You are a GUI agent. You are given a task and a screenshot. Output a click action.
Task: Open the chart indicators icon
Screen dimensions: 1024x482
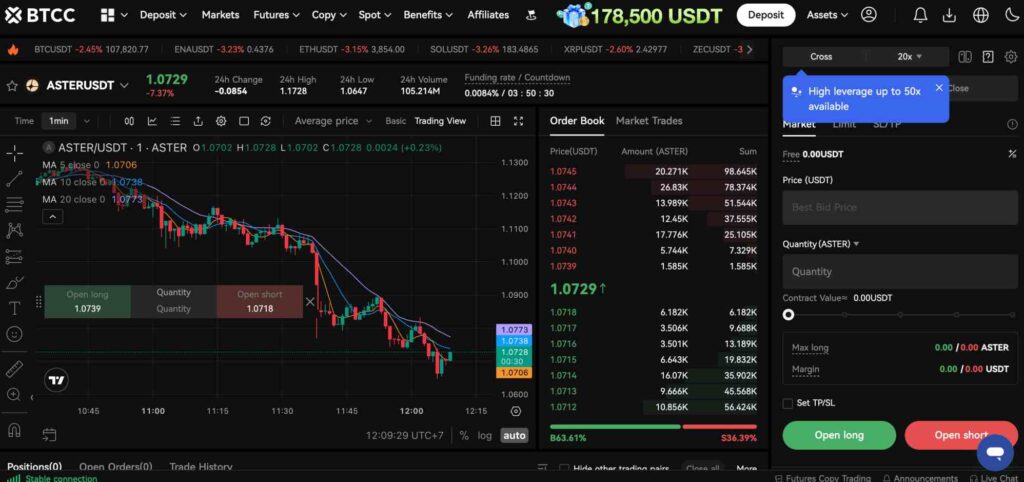[x=152, y=121]
